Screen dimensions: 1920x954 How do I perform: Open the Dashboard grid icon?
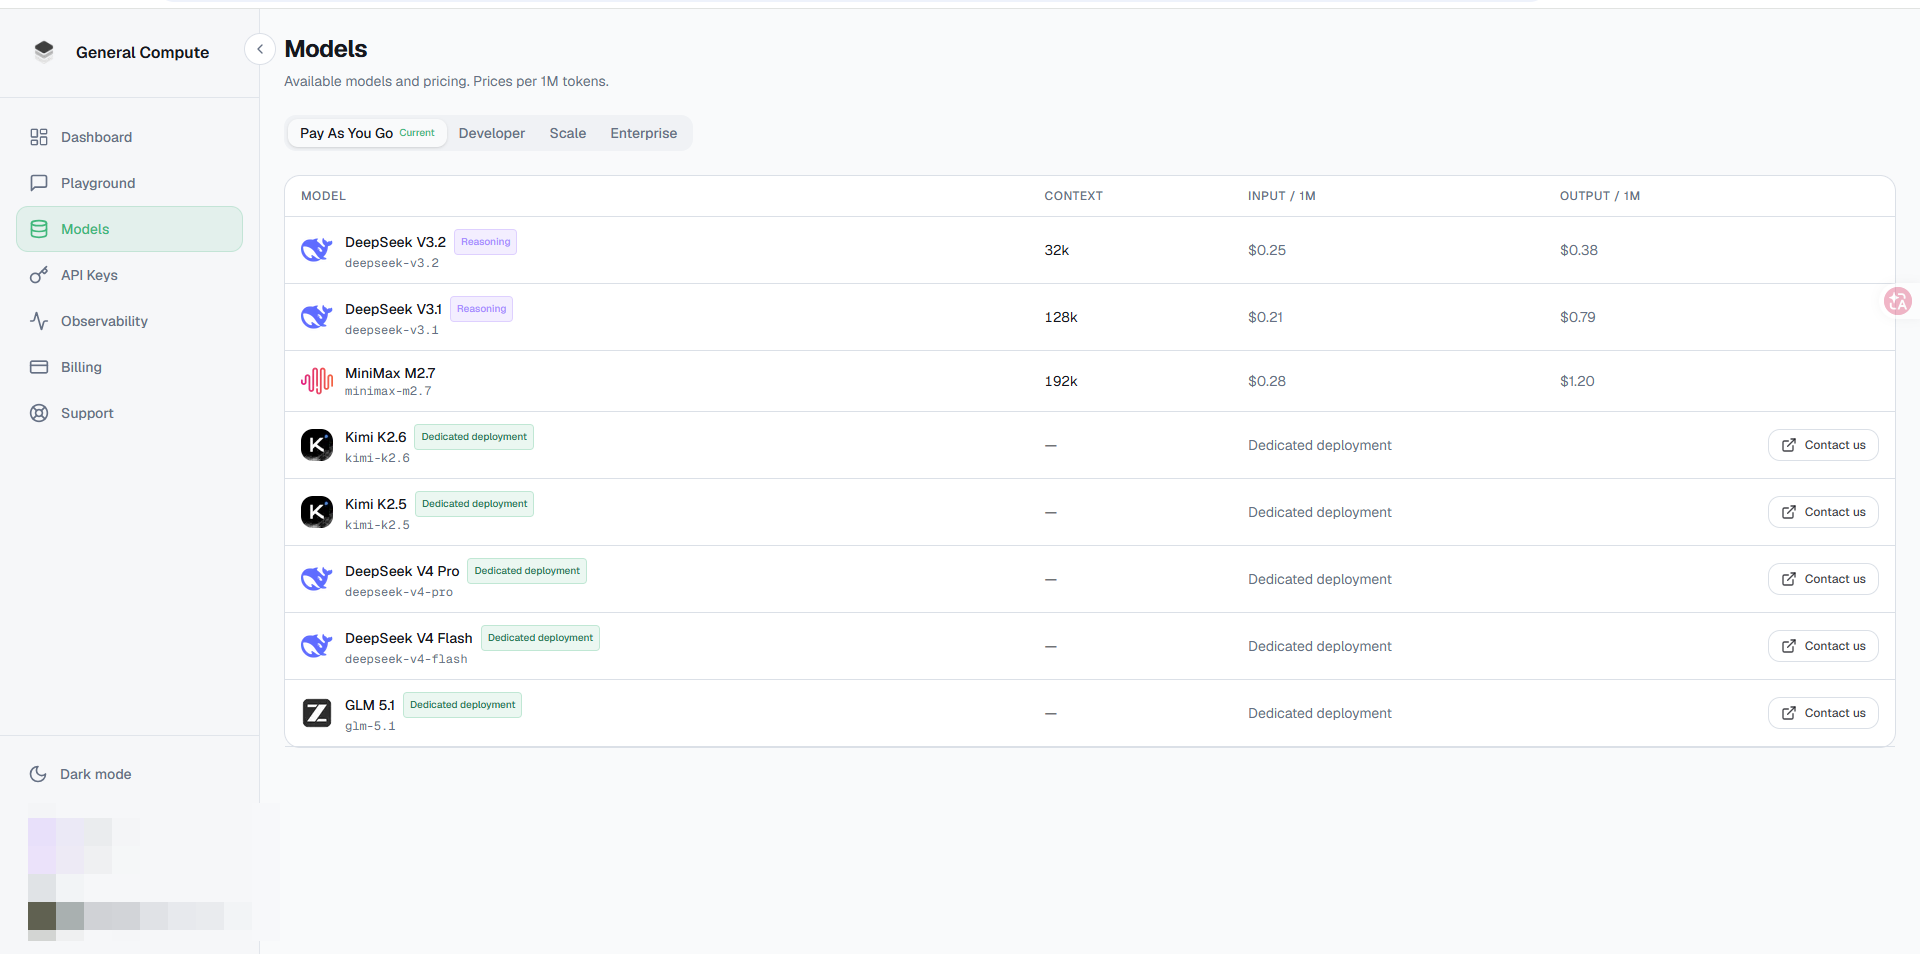click(x=39, y=137)
